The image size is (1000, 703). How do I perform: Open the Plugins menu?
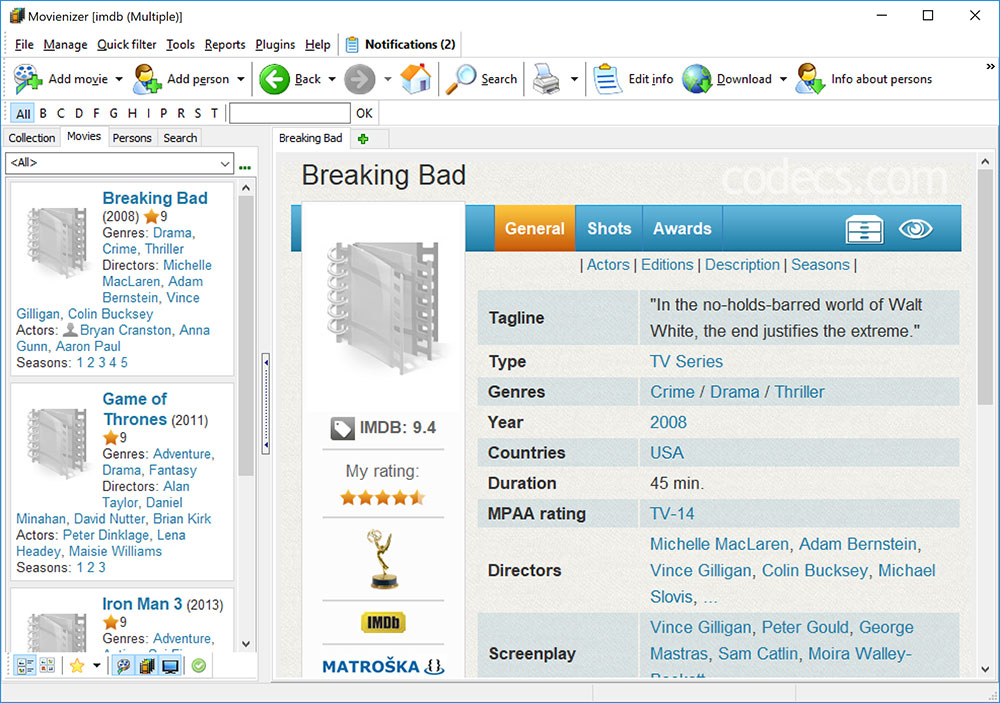(x=275, y=45)
